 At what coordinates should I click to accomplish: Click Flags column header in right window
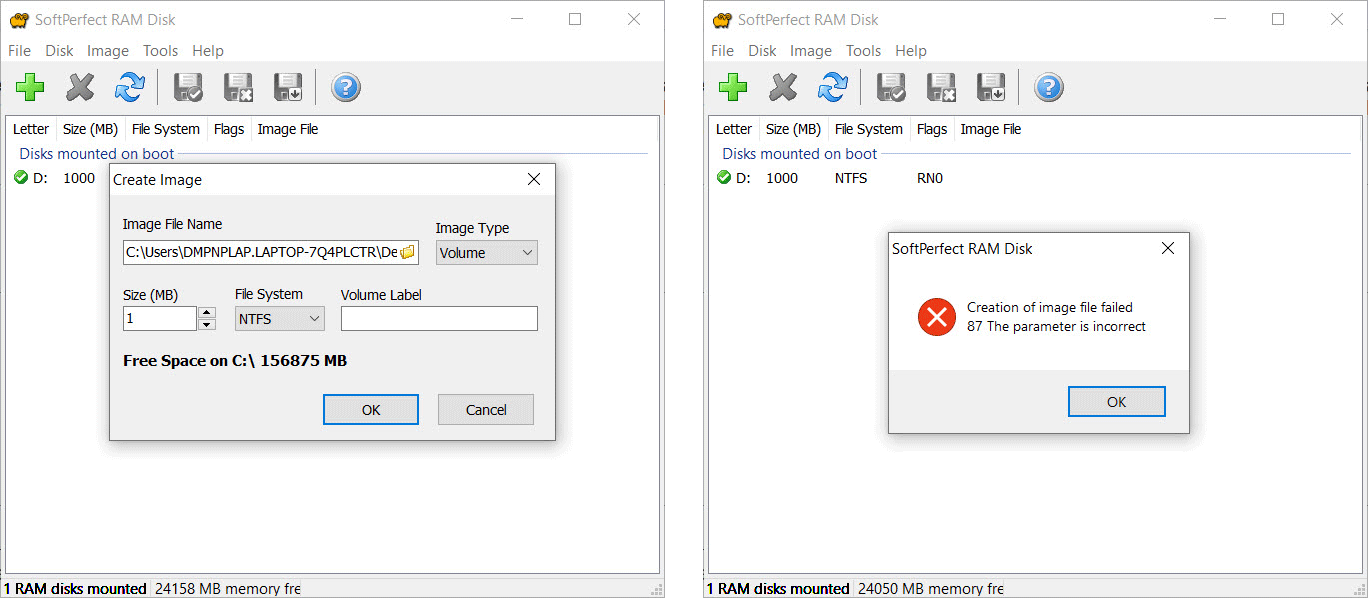click(932, 129)
